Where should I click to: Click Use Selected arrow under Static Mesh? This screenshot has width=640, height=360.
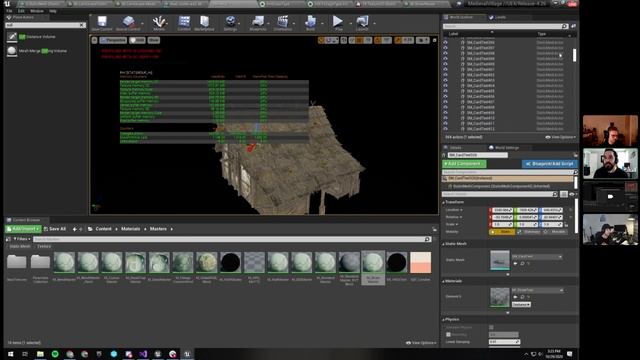tap(516, 264)
